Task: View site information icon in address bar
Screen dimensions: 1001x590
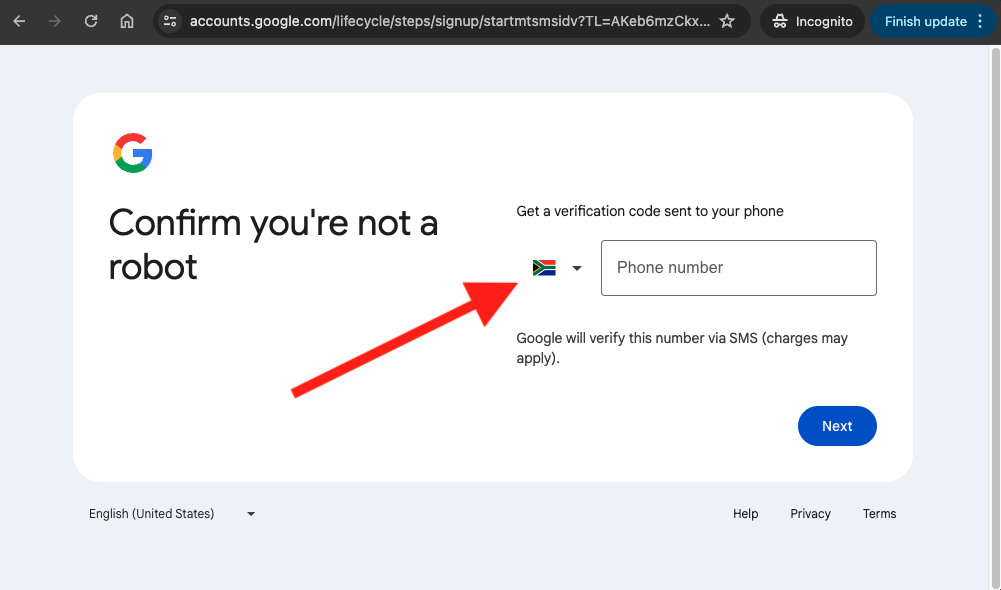Action: (170, 21)
